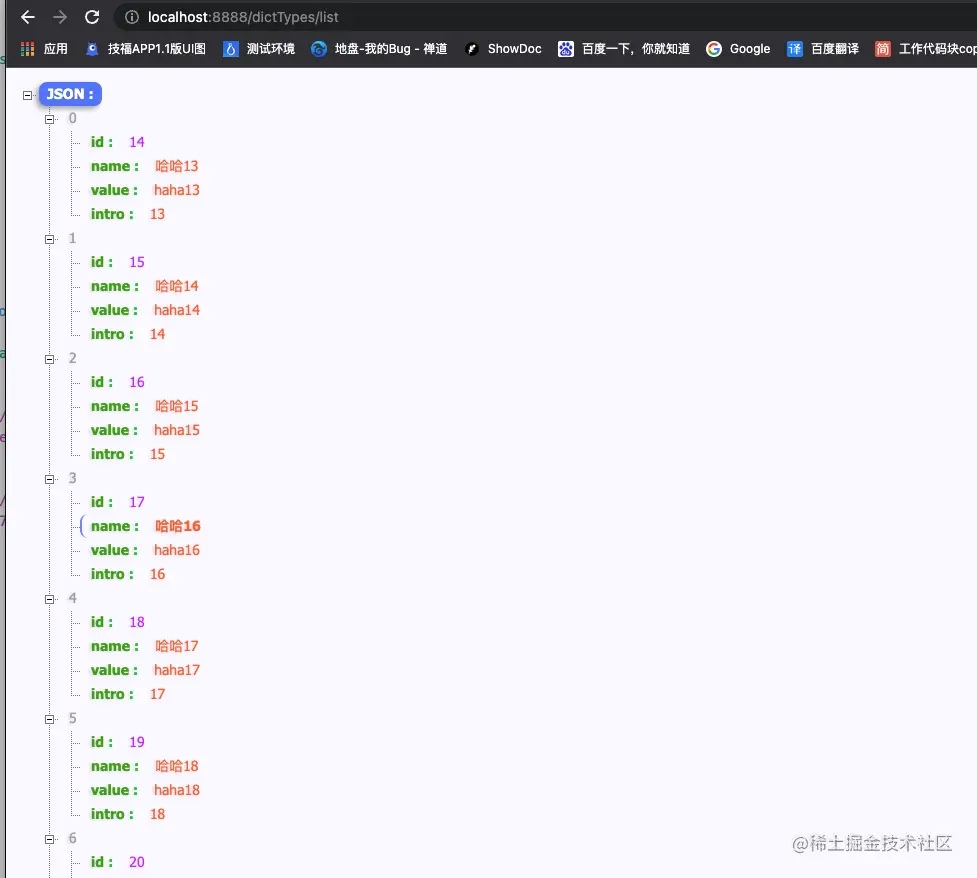Open the 技福APP1.1版UI图 bookmark

(145, 49)
